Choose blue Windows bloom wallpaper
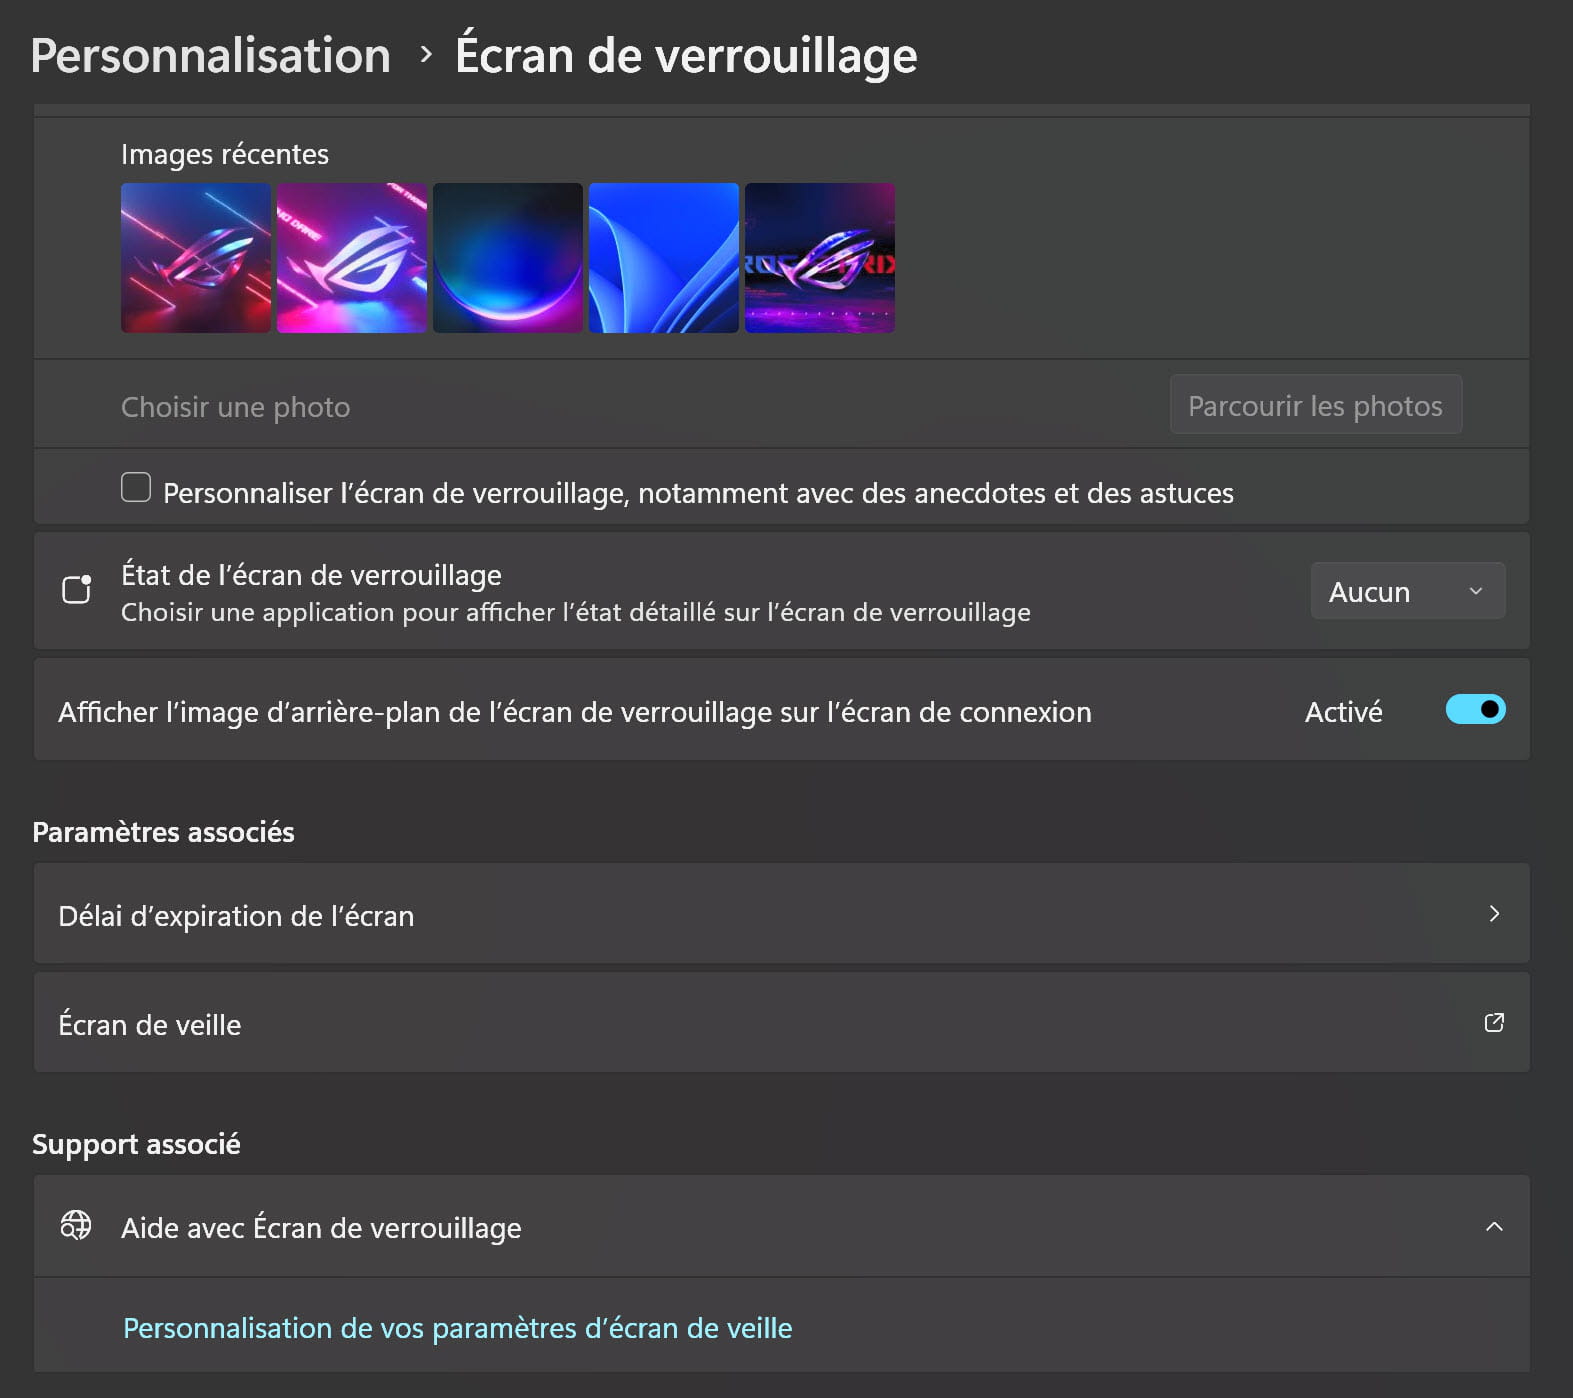Image resolution: width=1573 pixels, height=1398 pixels. (664, 258)
